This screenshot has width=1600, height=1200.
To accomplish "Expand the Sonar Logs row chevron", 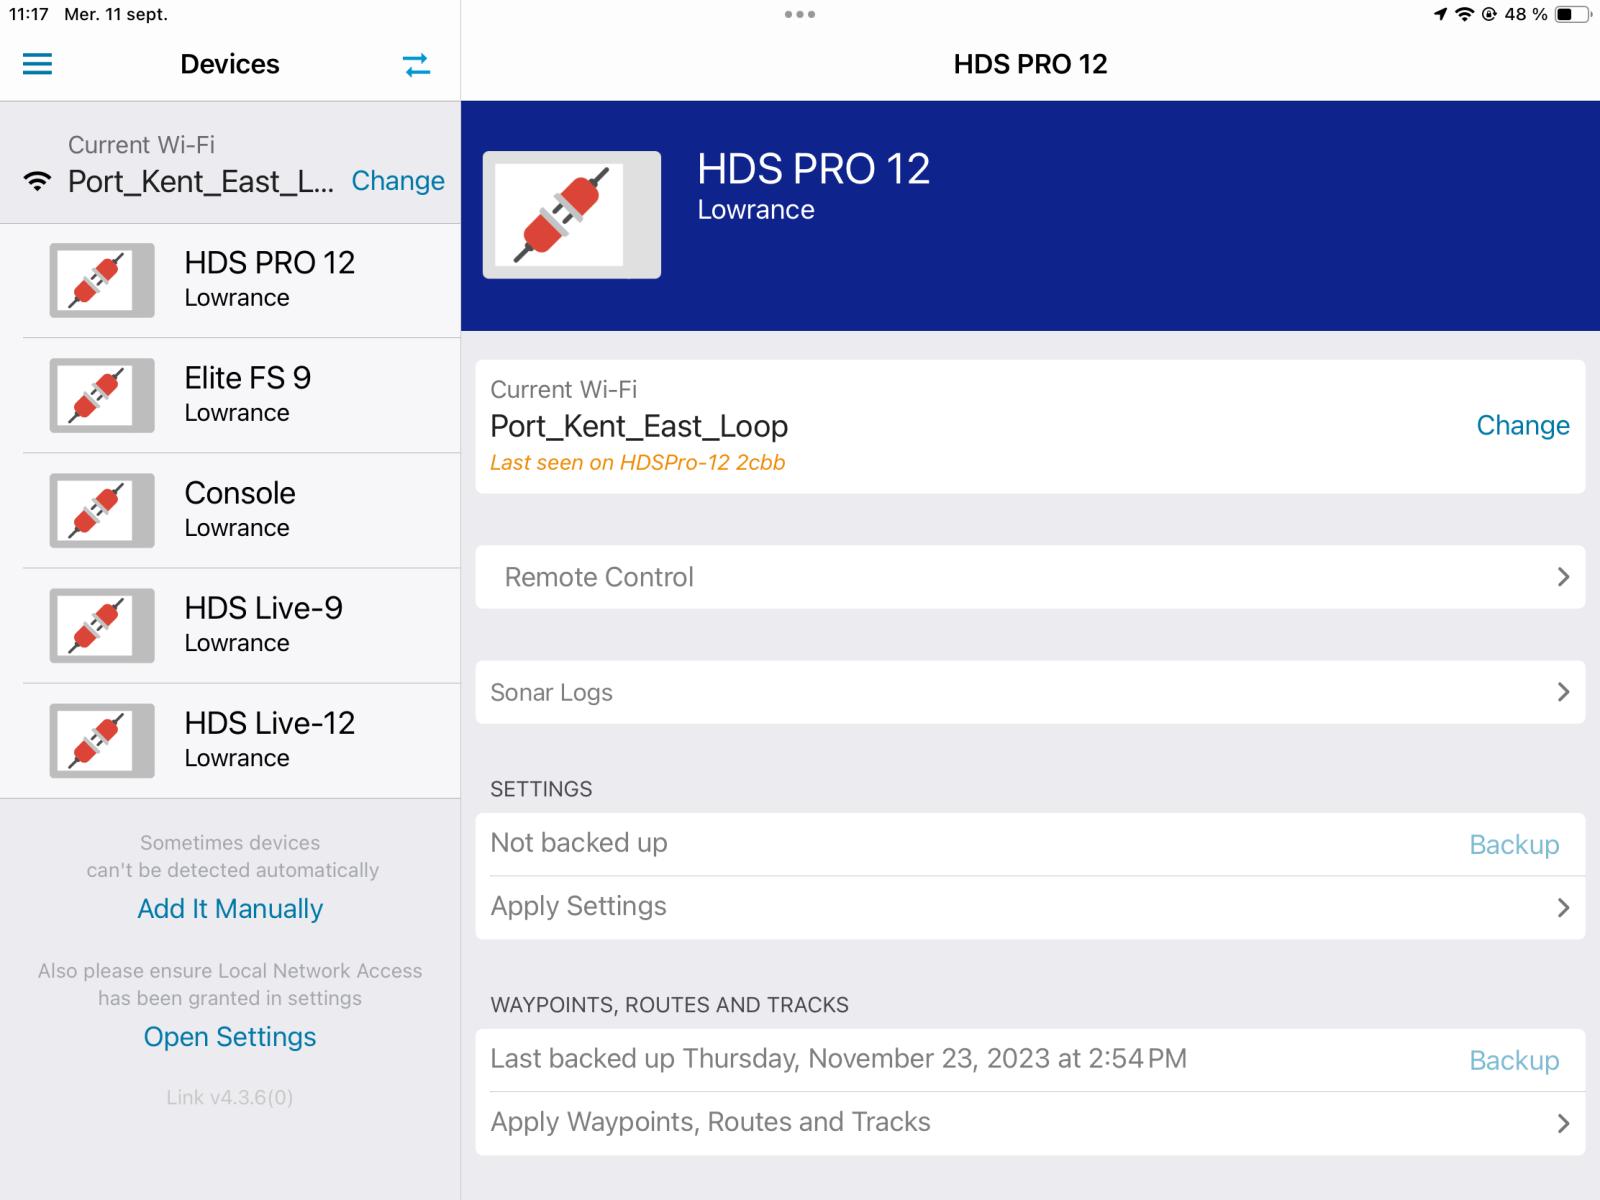I will [1563, 692].
